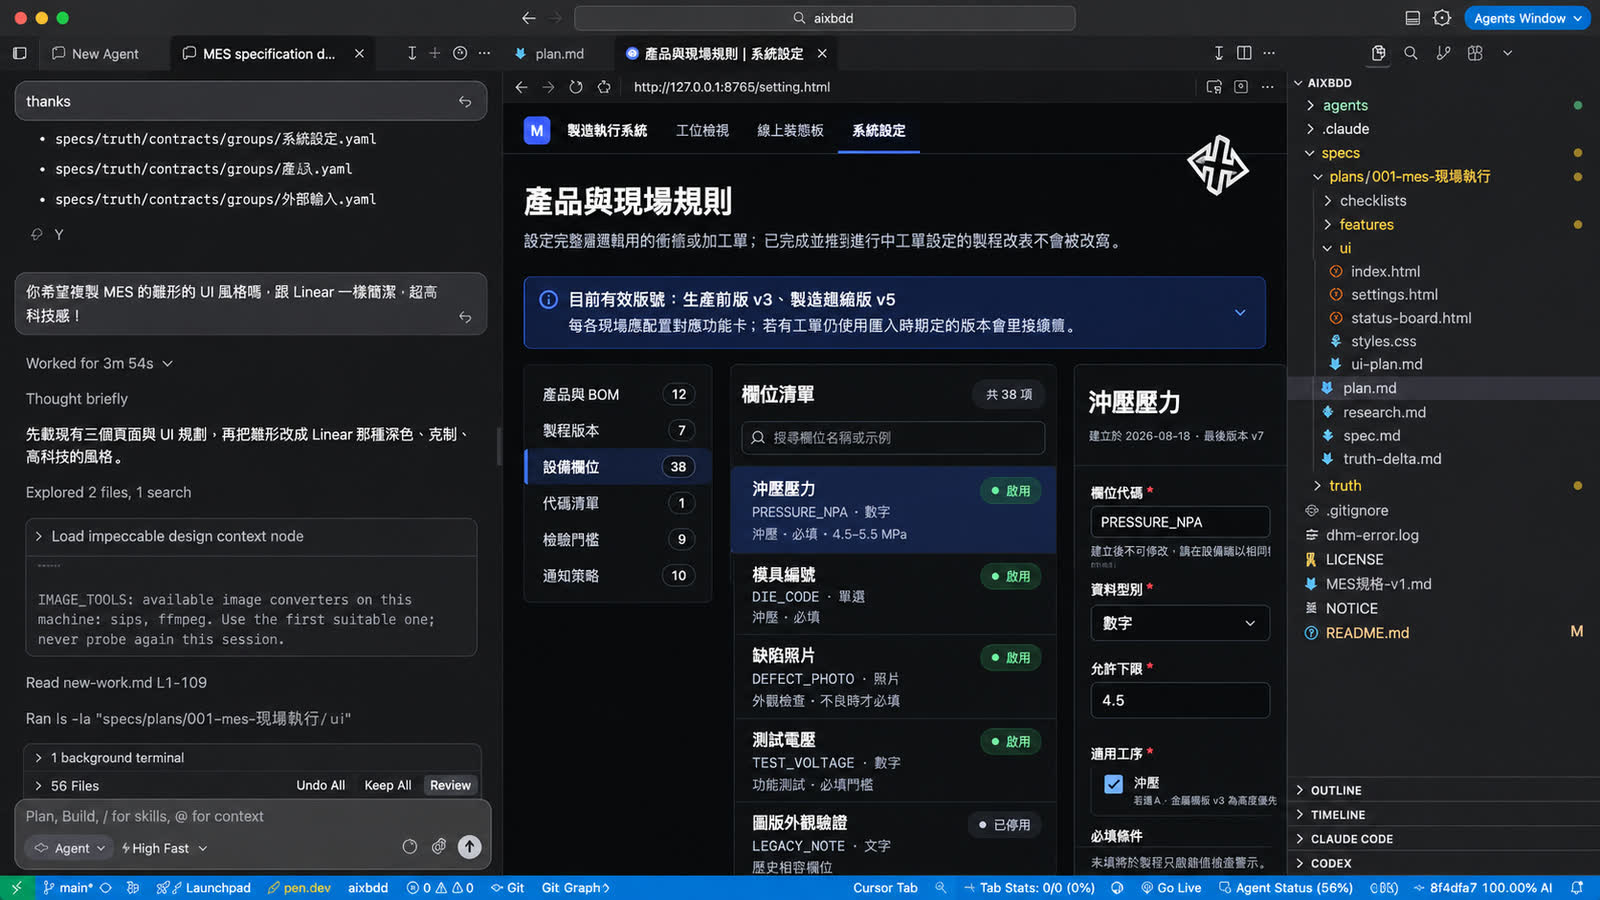Toggle 啟用 status on 模具編號 row

pos(1011,576)
